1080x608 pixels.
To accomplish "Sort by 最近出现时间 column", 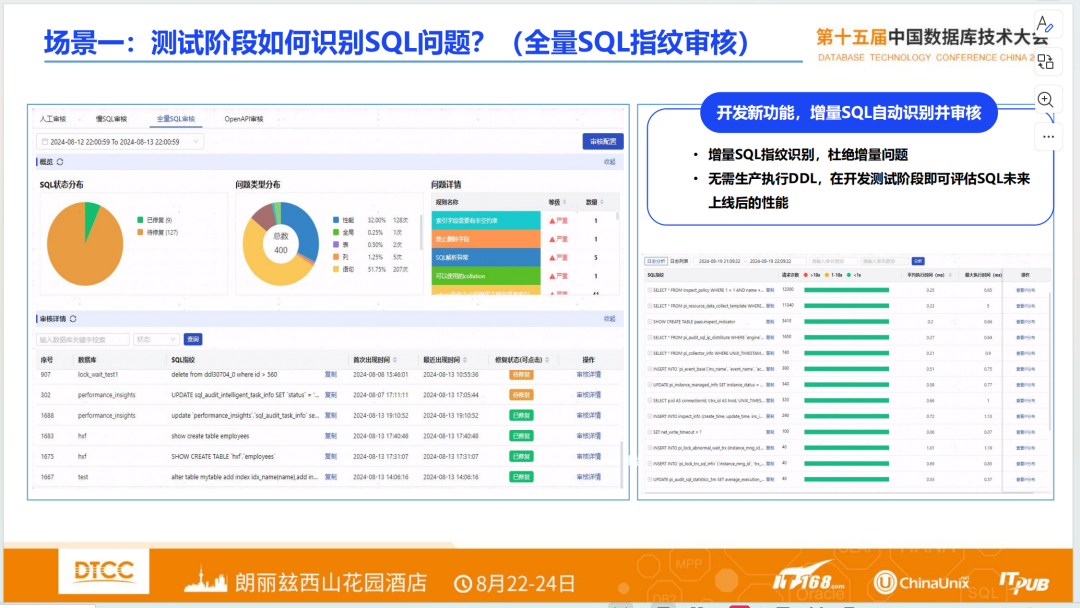I will coord(466,360).
